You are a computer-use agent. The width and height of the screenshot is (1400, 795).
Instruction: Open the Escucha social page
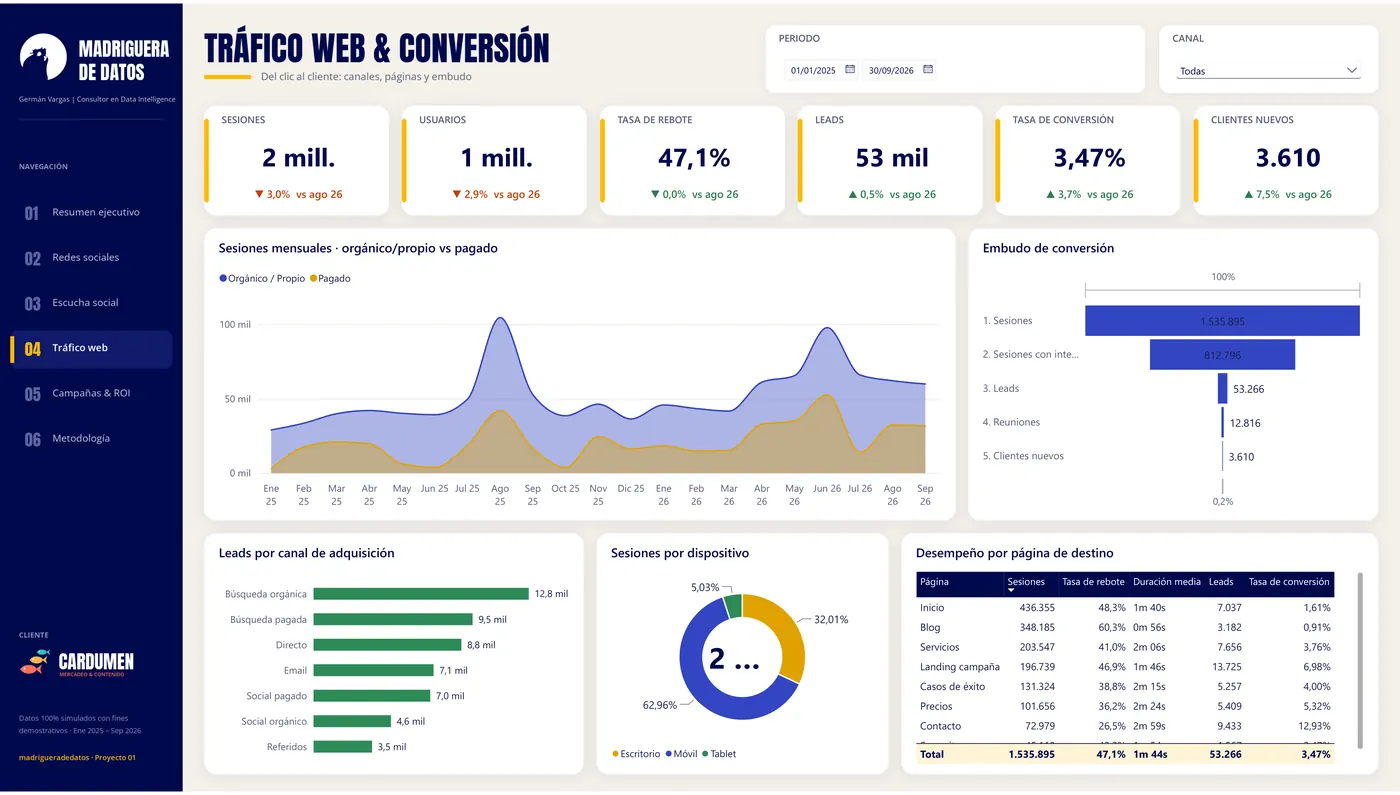coord(91,302)
